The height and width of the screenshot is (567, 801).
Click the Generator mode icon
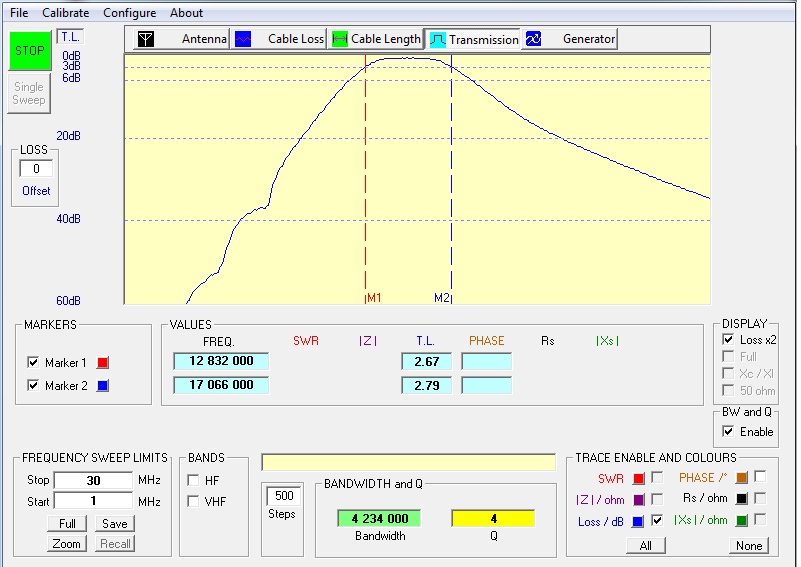pos(534,39)
